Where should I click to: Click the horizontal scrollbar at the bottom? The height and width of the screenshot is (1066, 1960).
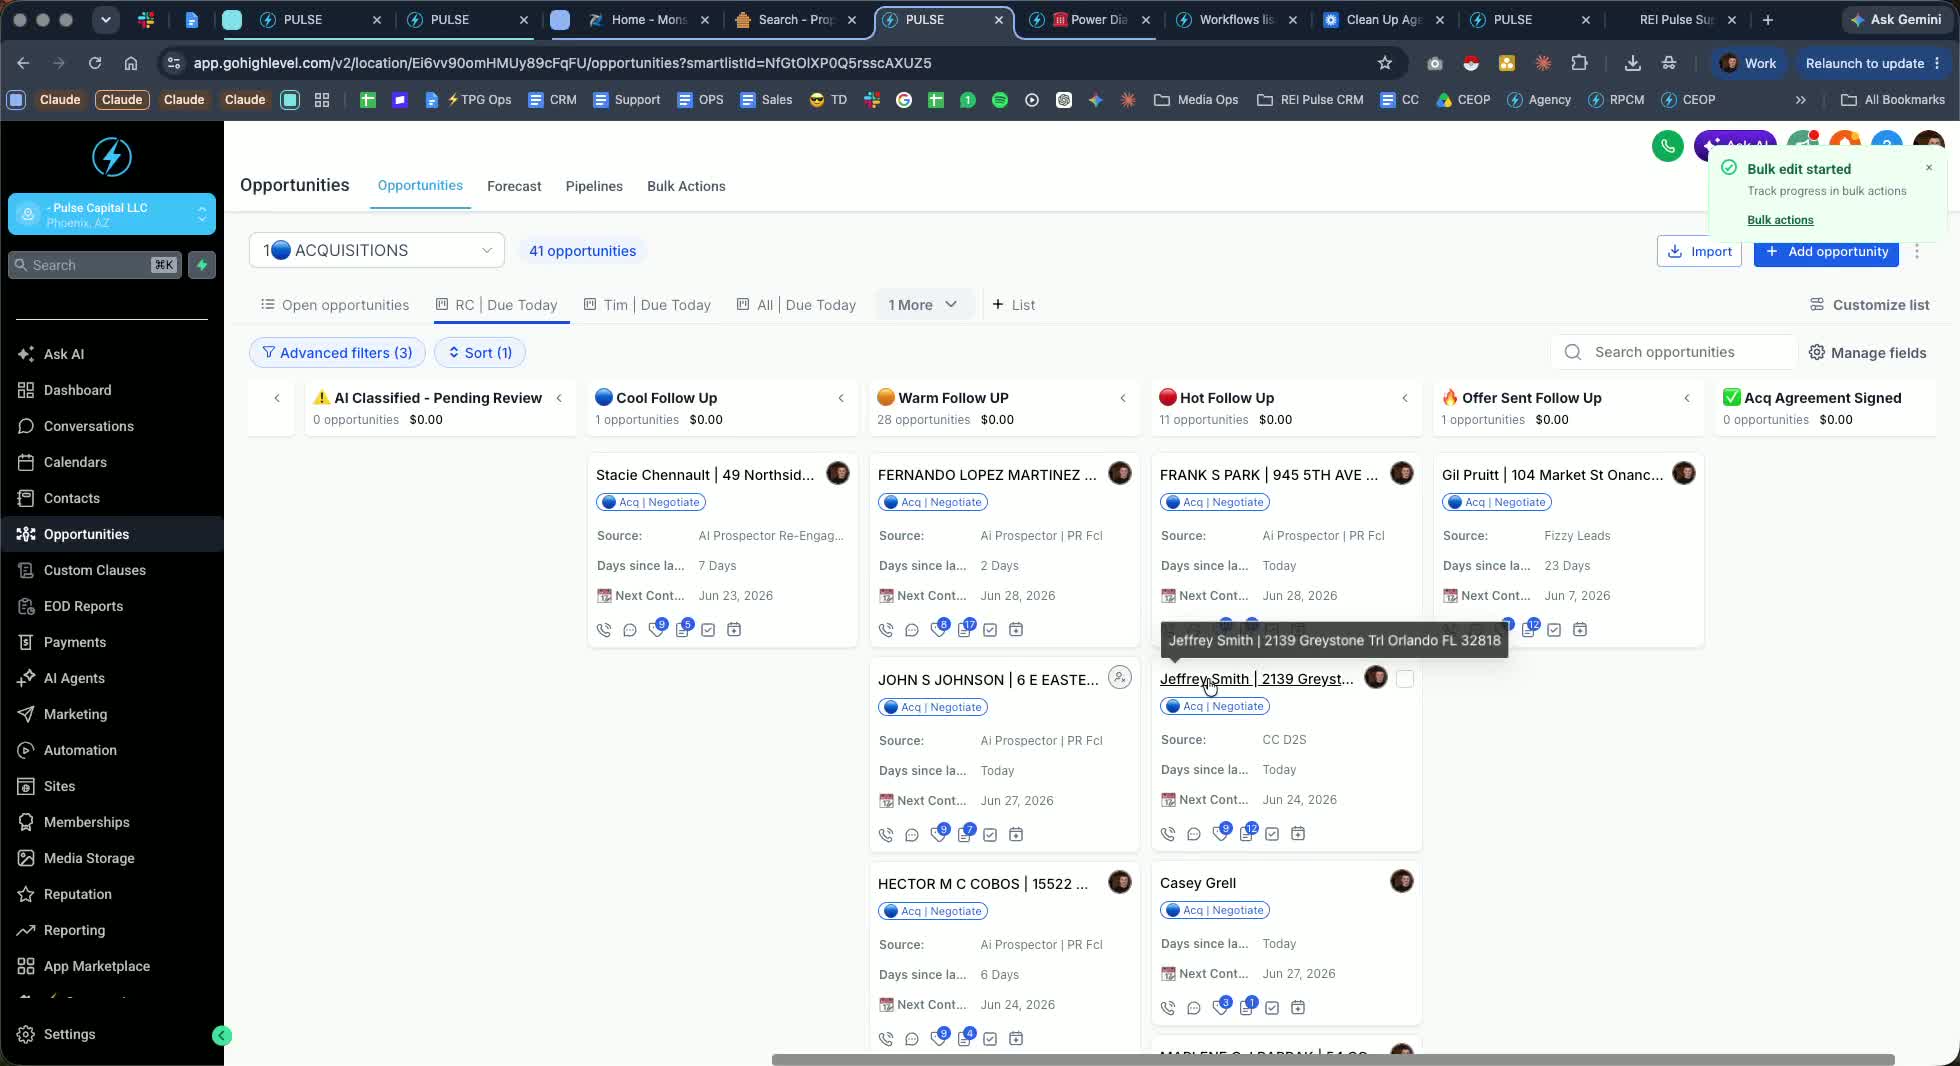coord(1333,1060)
